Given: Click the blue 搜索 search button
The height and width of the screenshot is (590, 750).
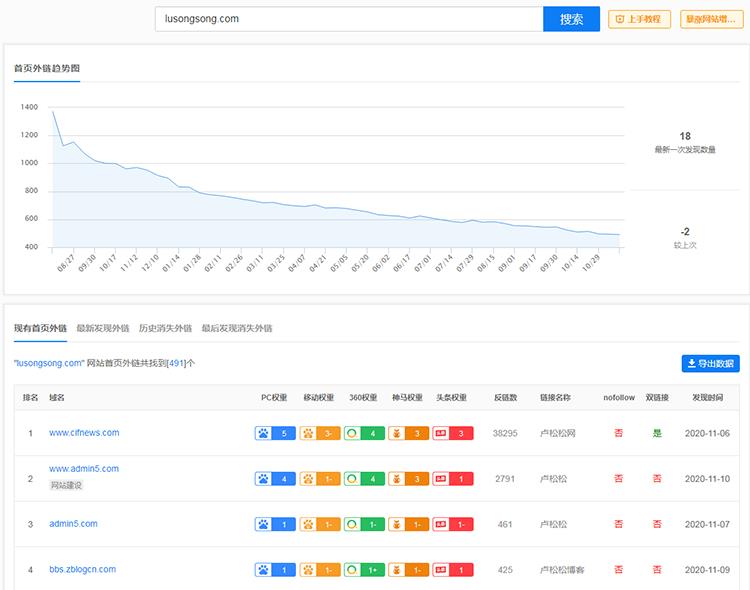Looking at the screenshot, I should (x=571, y=19).
